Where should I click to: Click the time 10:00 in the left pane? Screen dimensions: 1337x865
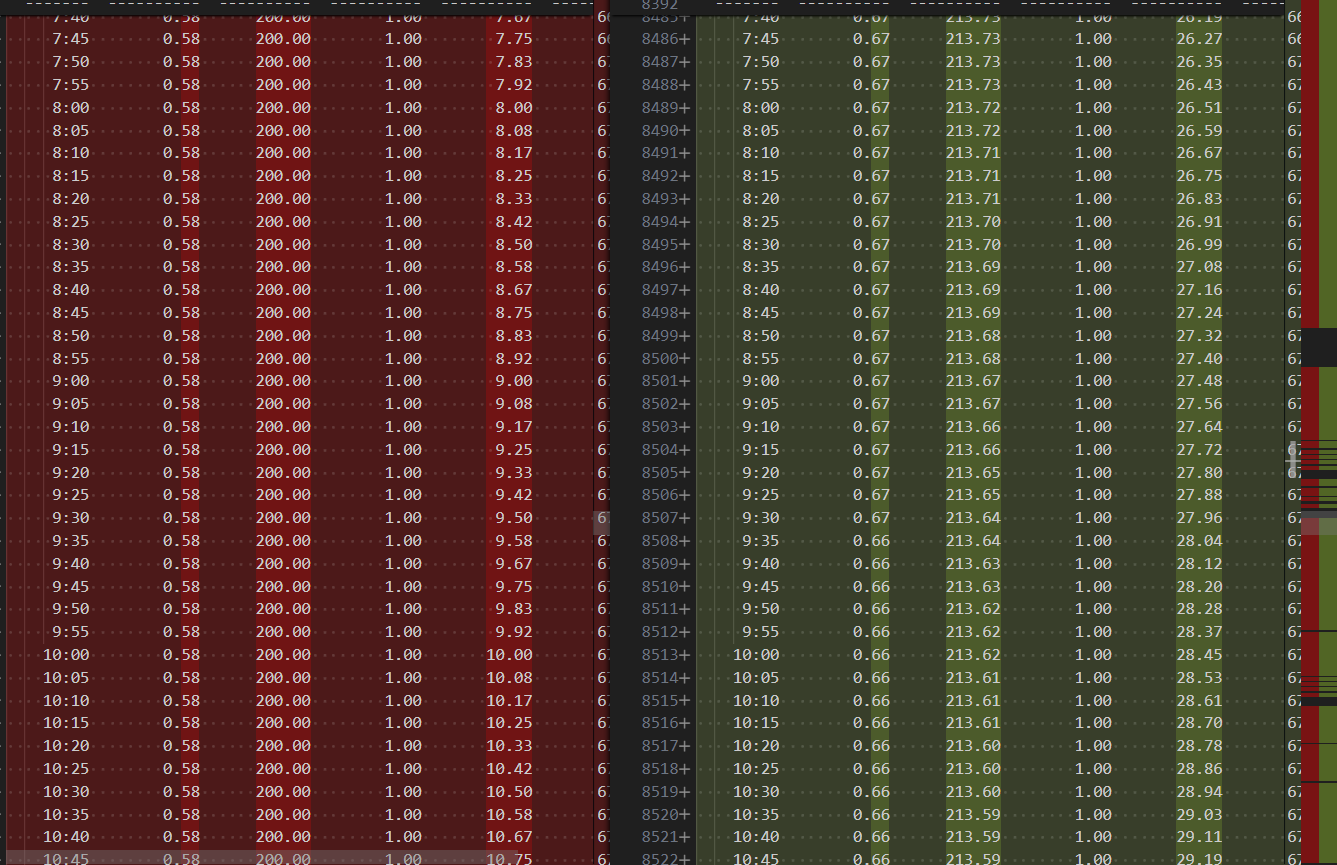click(66, 655)
